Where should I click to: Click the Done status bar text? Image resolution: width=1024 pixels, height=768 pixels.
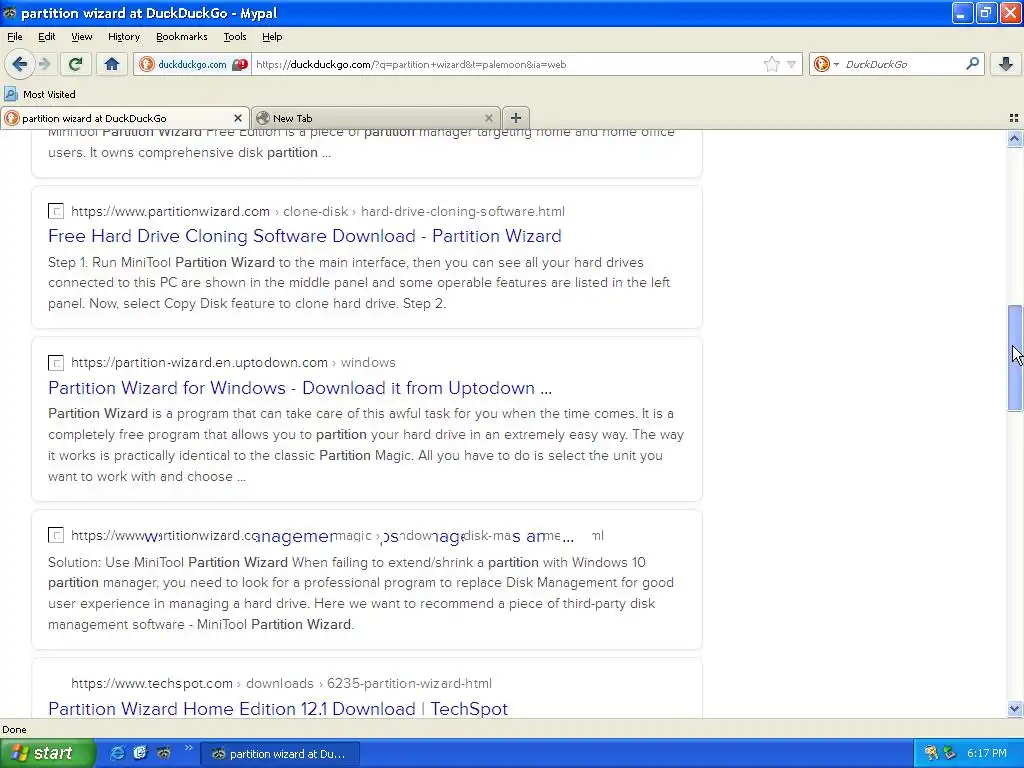pyautogui.click(x=14, y=729)
